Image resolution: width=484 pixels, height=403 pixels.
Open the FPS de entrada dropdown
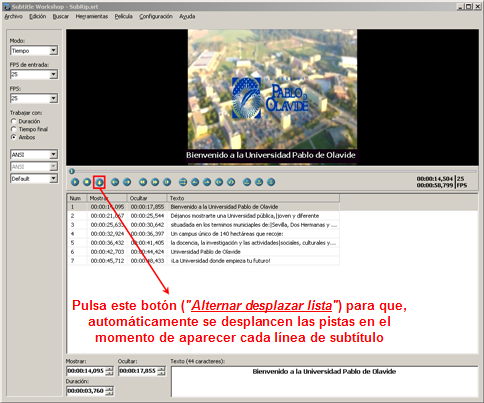pos(34,74)
